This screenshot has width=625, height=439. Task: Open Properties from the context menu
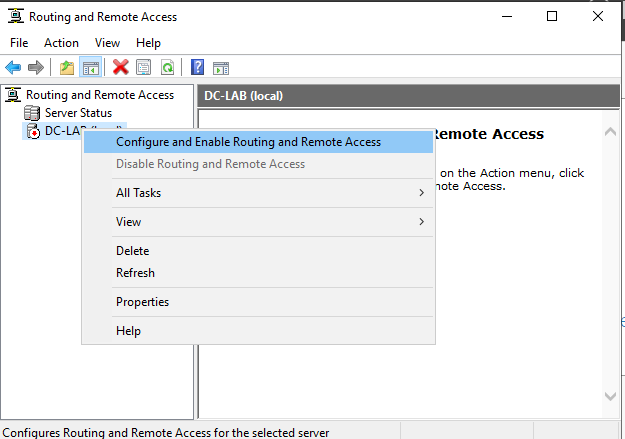[142, 302]
